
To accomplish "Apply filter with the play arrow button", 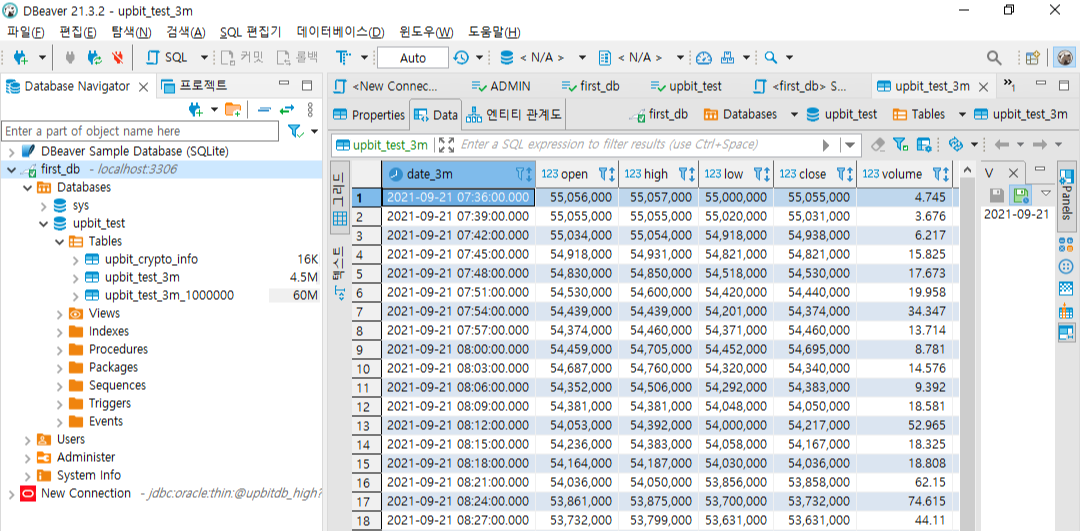I will (827, 145).
